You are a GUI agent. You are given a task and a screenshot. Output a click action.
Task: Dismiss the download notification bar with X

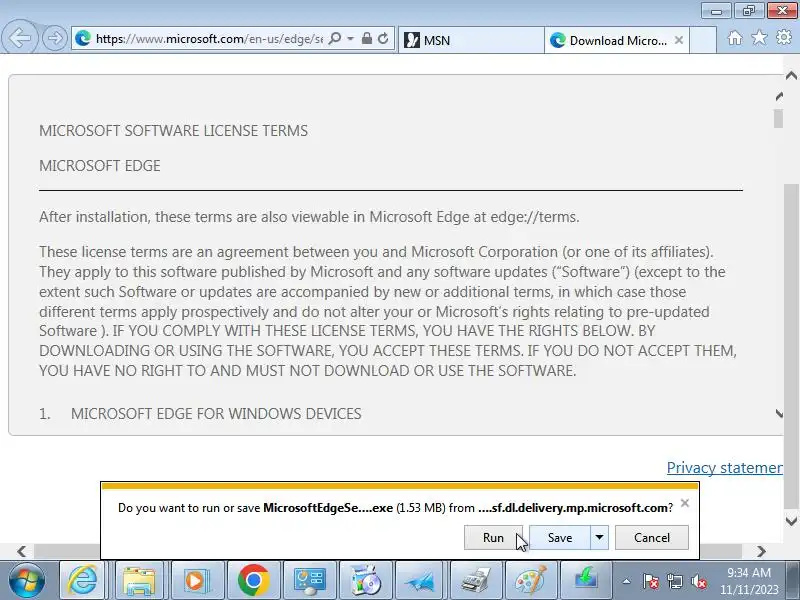(685, 504)
